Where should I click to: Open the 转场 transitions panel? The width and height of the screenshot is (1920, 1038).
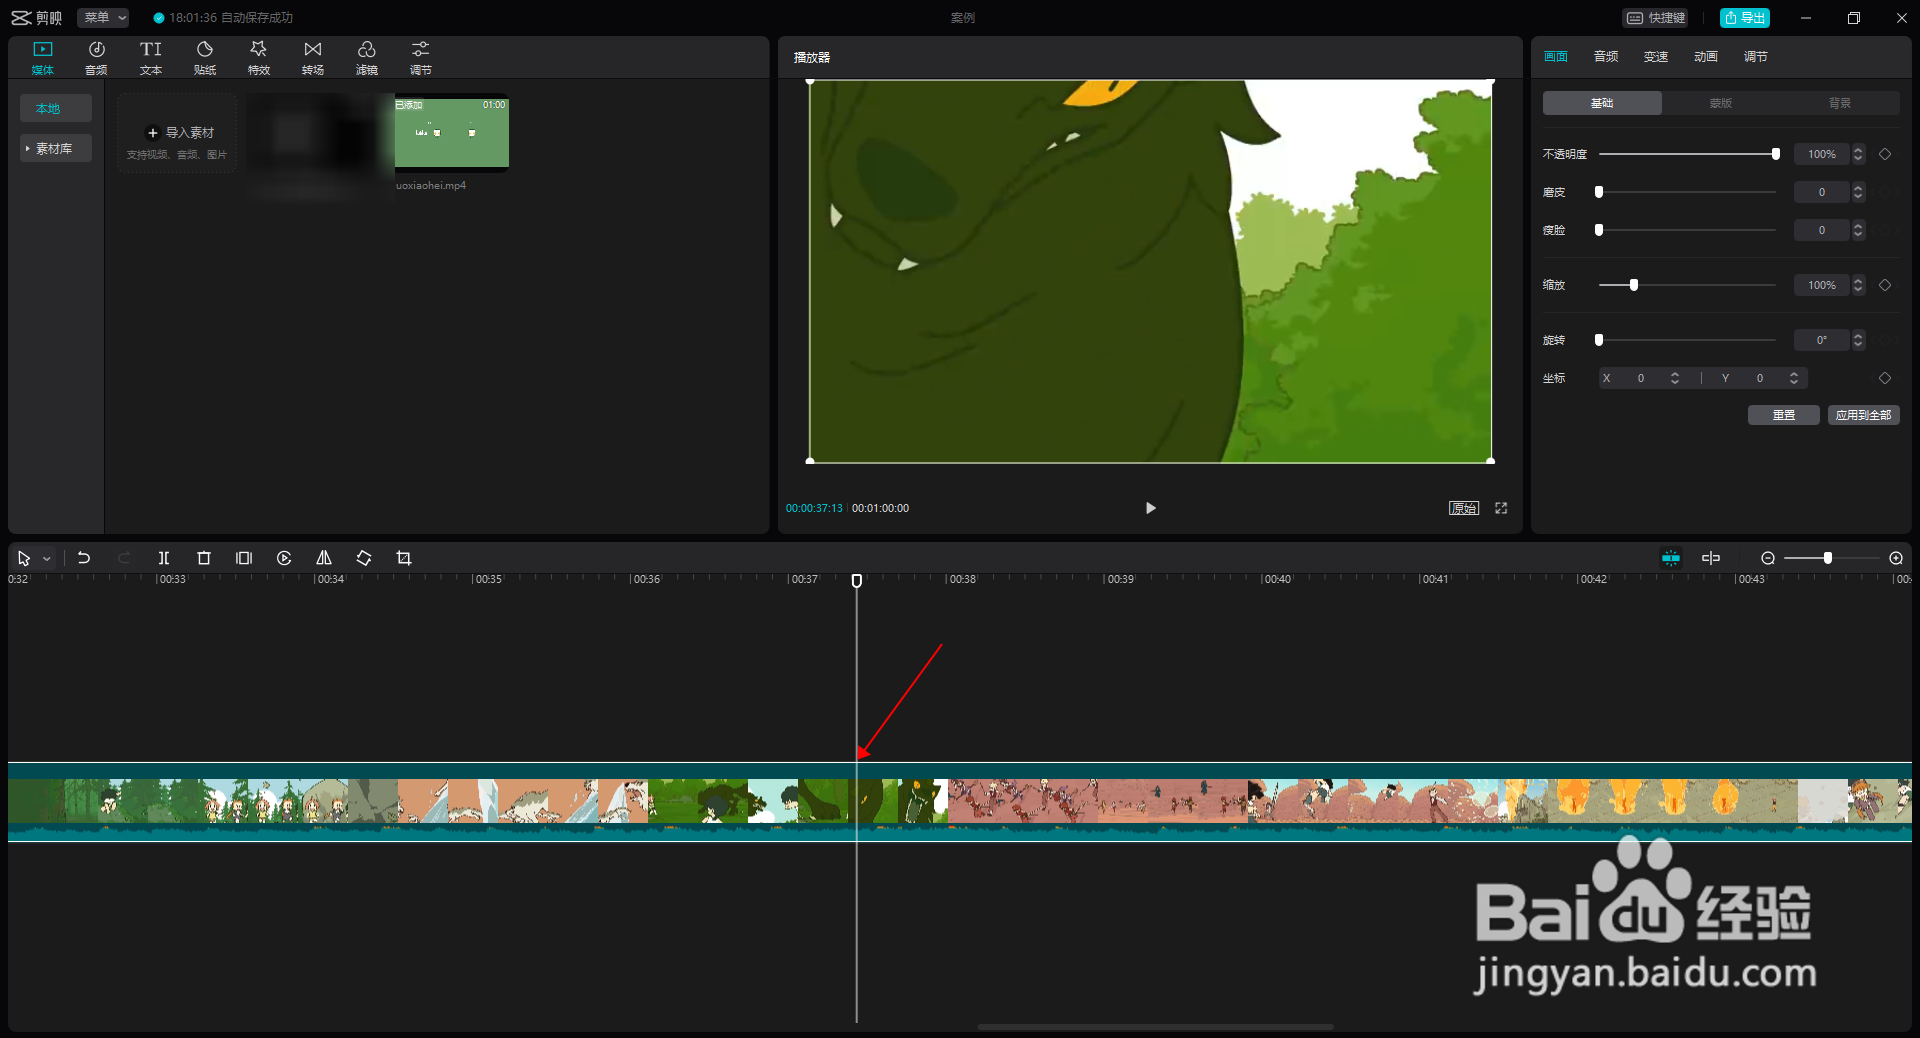[312, 58]
